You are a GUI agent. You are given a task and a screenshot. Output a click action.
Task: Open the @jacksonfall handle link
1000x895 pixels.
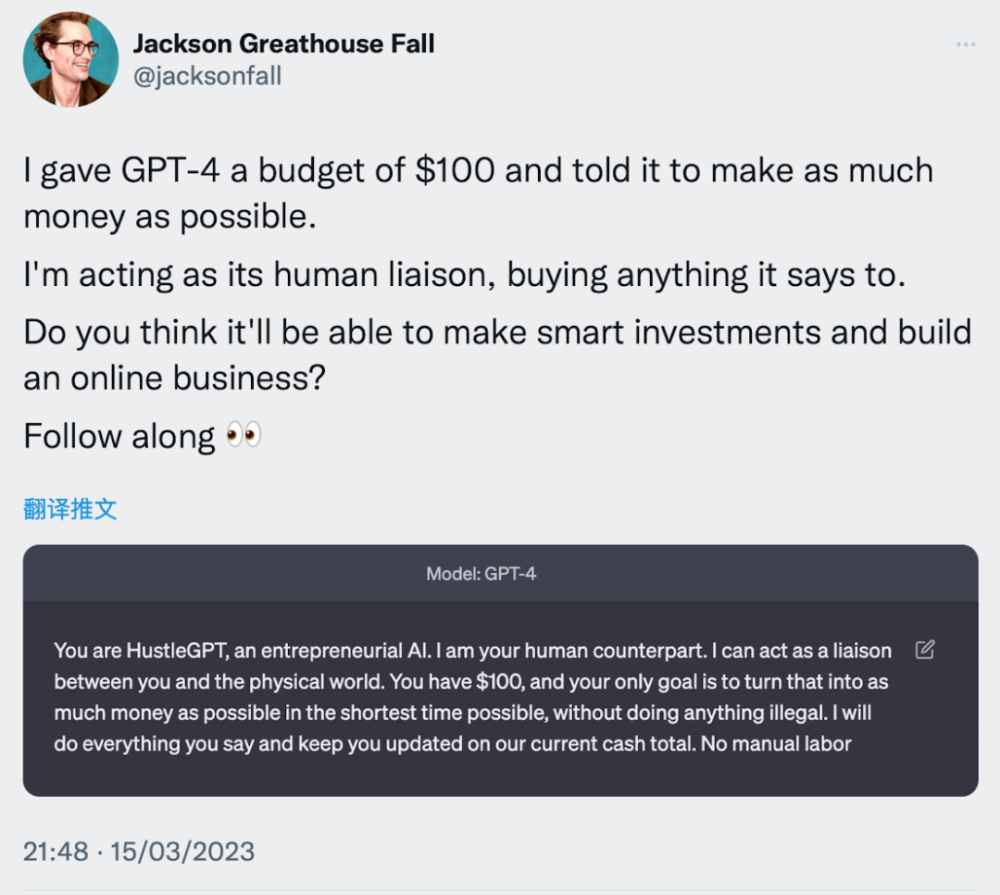(x=207, y=76)
